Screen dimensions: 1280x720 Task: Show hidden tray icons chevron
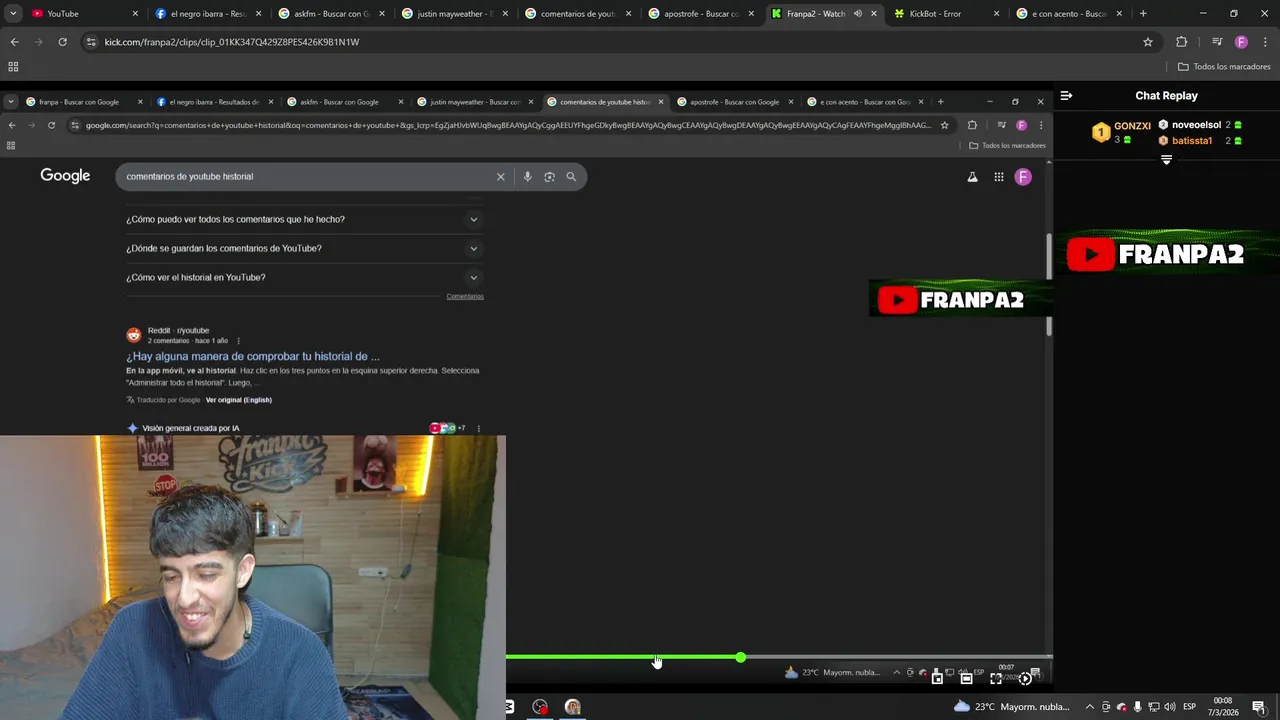click(1091, 707)
